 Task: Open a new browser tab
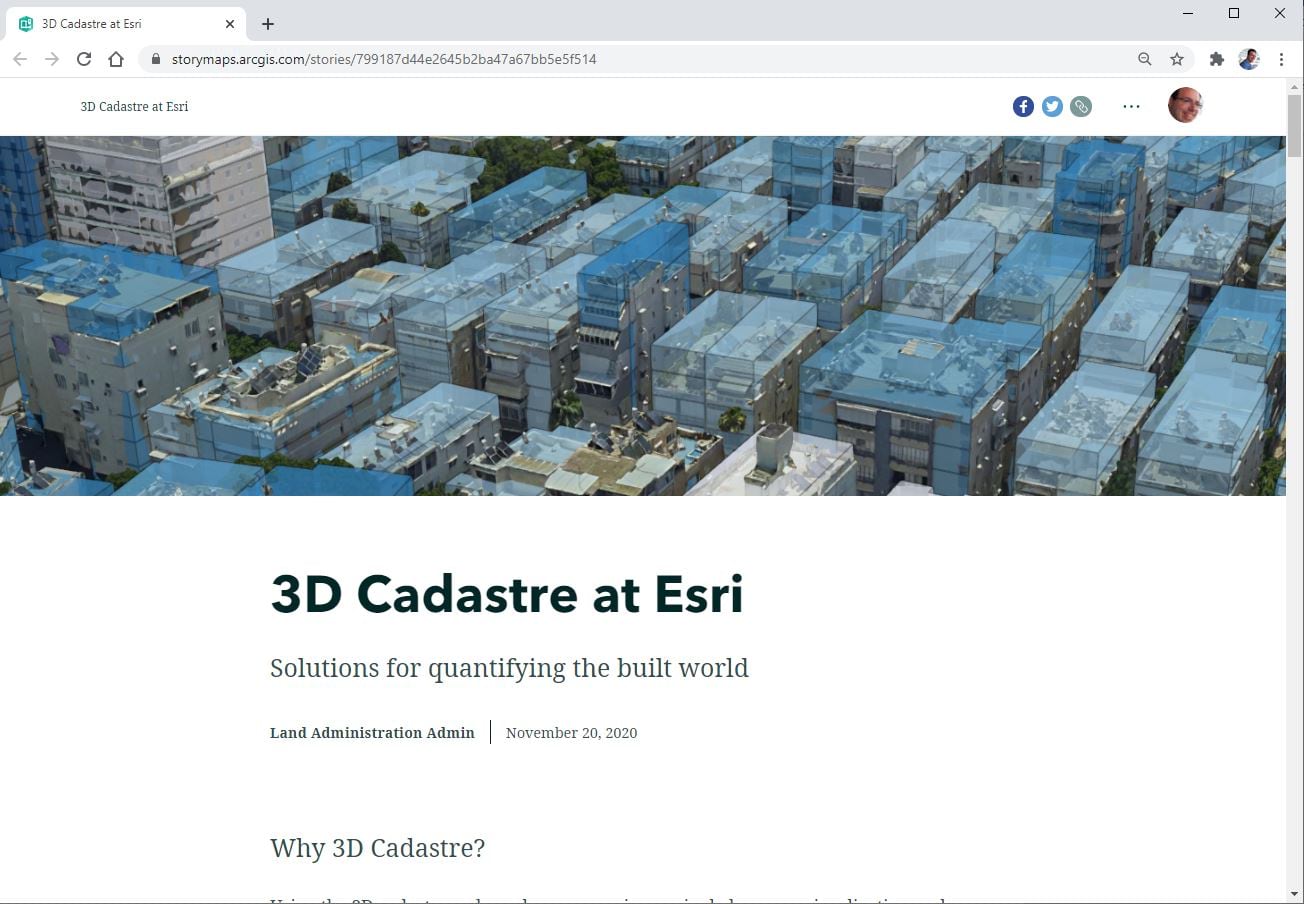[x=267, y=24]
